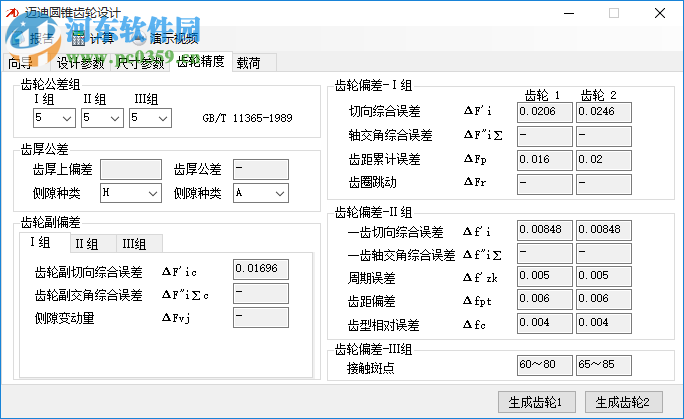Click 切向综合误差 gear 1 field 0.0206

544,112
